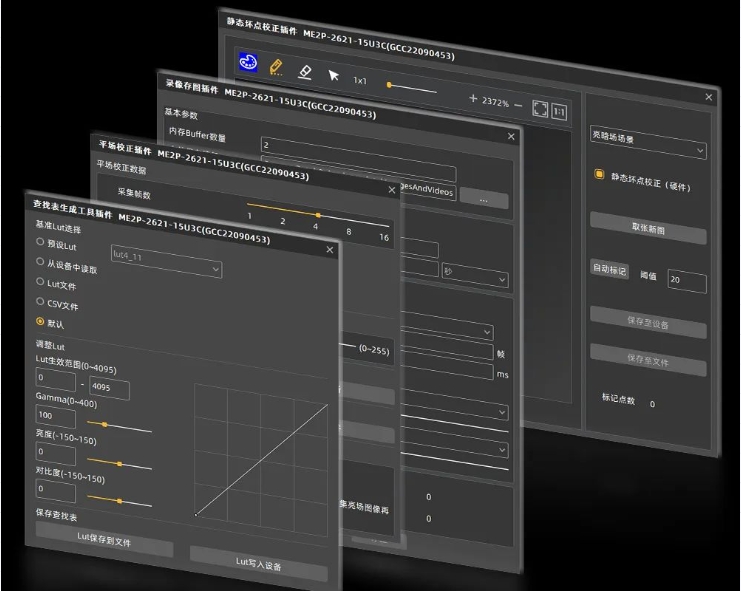
Task: Click the (0~255) range label
Action: 374,350
